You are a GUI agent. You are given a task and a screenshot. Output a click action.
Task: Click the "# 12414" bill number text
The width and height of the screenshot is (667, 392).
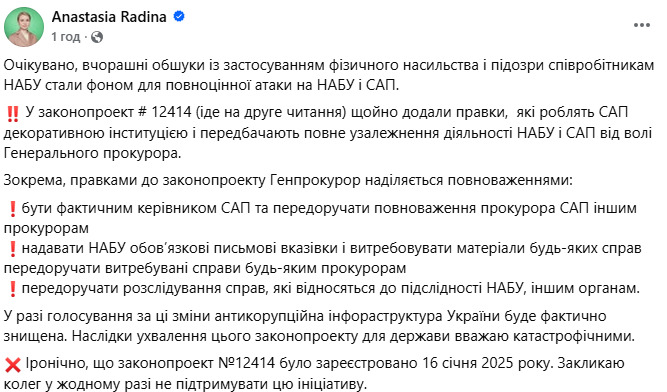pyautogui.click(x=165, y=112)
